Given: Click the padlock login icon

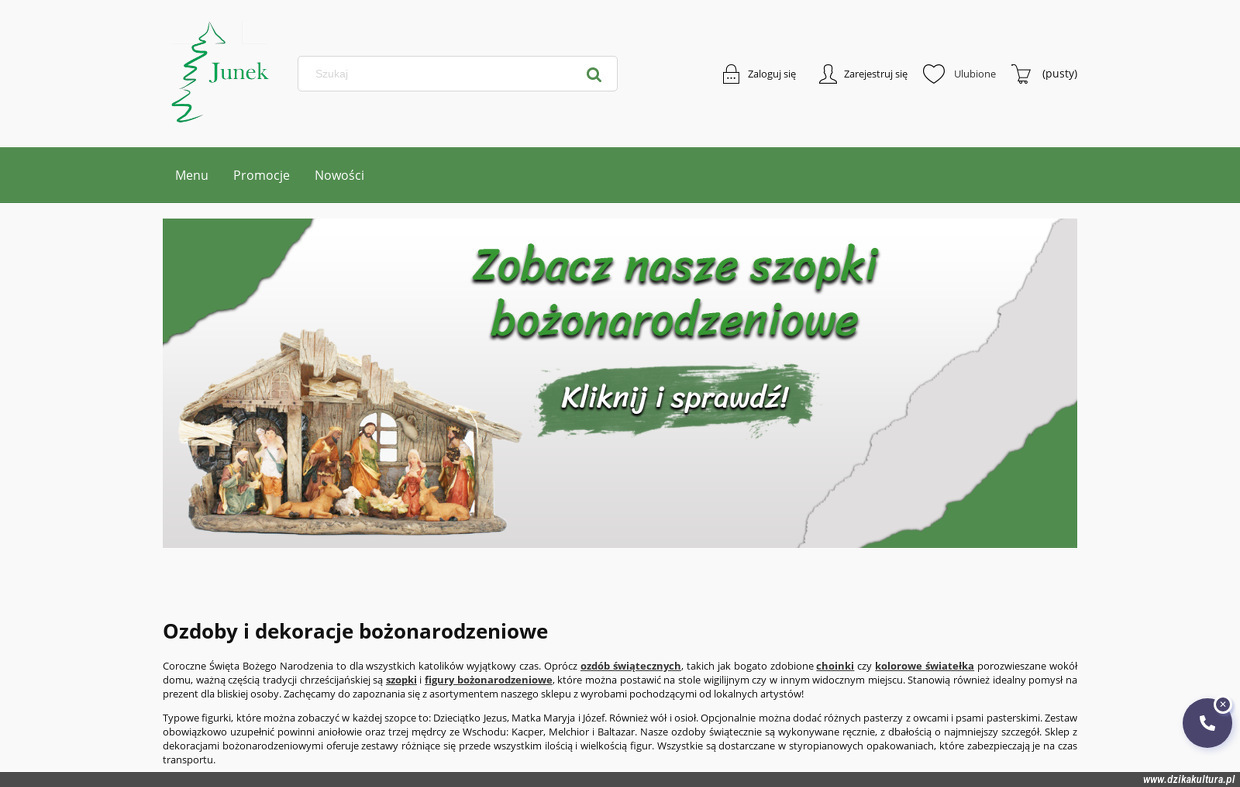Looking at the screenshot, I should click(731, 74).
